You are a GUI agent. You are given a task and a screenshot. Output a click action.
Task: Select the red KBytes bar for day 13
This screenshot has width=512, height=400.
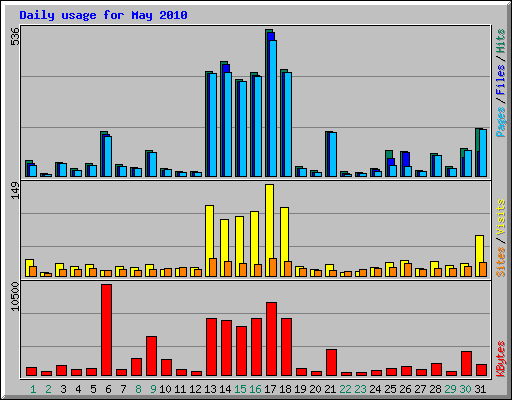pyautogui.click(x=211, y=347)
